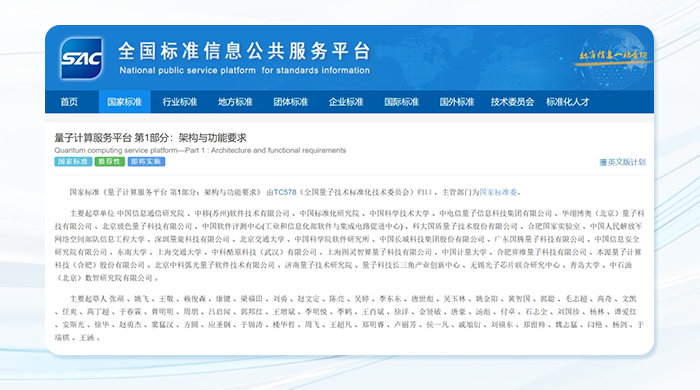Click the SAC logo icon
Screen dimensions: 700x390
pyautogui.click(x=82, y=58)
